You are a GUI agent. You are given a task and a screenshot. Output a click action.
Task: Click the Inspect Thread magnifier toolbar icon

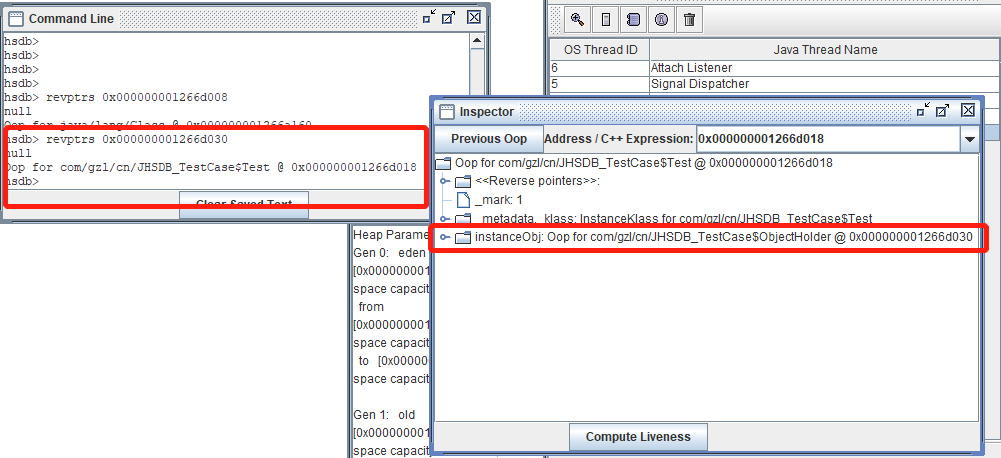pos(578,19)
